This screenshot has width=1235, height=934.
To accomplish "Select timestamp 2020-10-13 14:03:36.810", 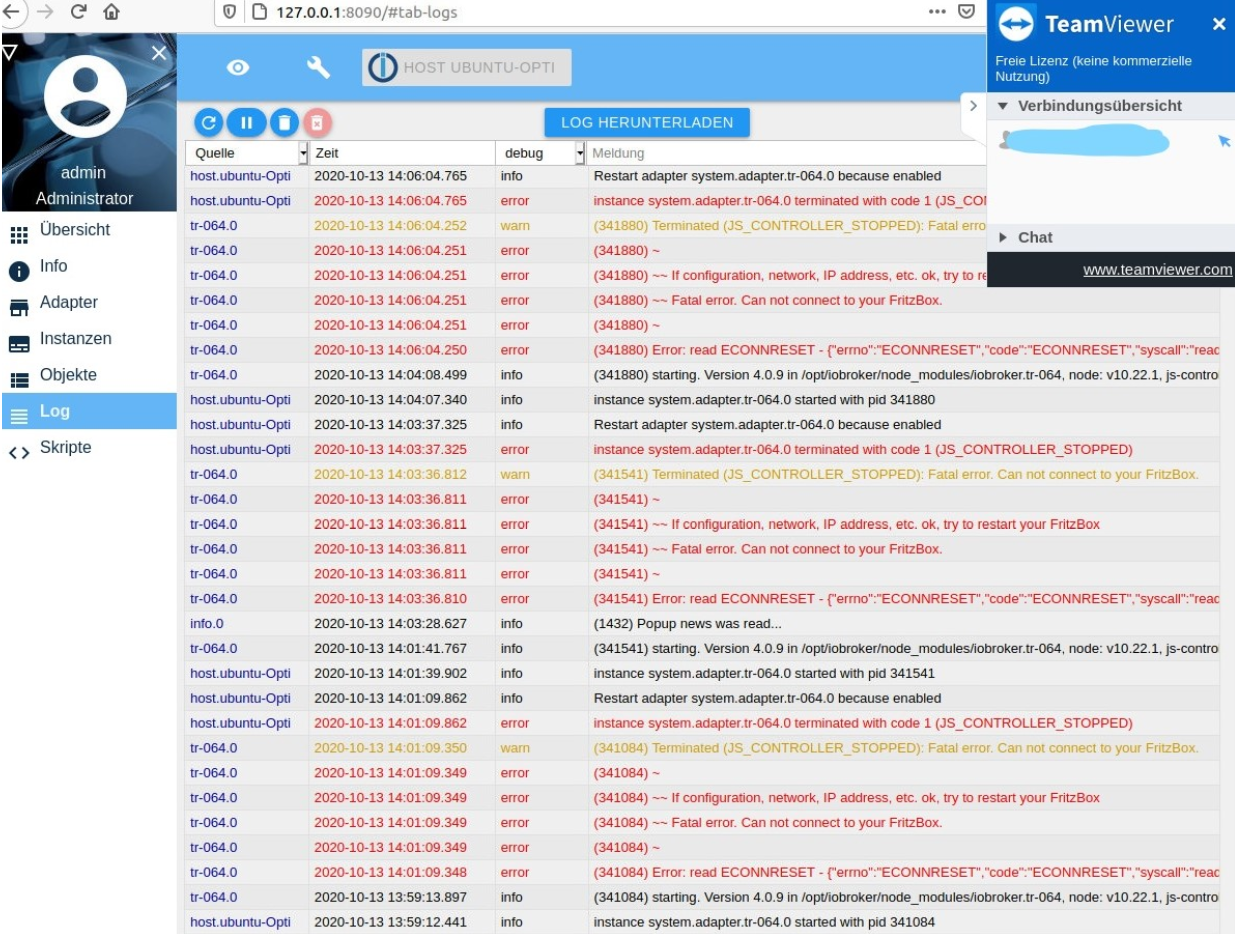I will click(390, 599).
